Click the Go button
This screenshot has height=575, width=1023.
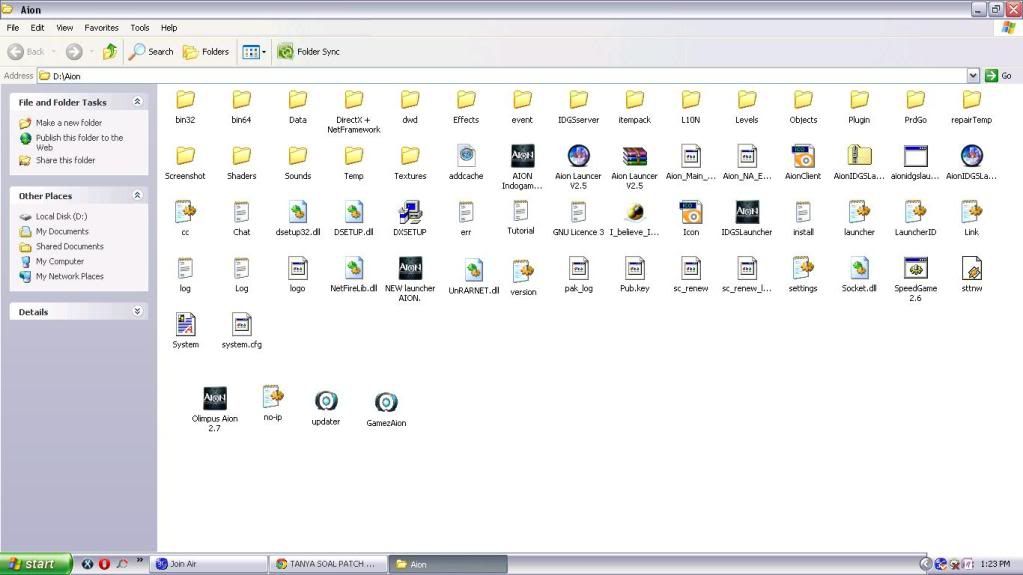coord(999,76)
